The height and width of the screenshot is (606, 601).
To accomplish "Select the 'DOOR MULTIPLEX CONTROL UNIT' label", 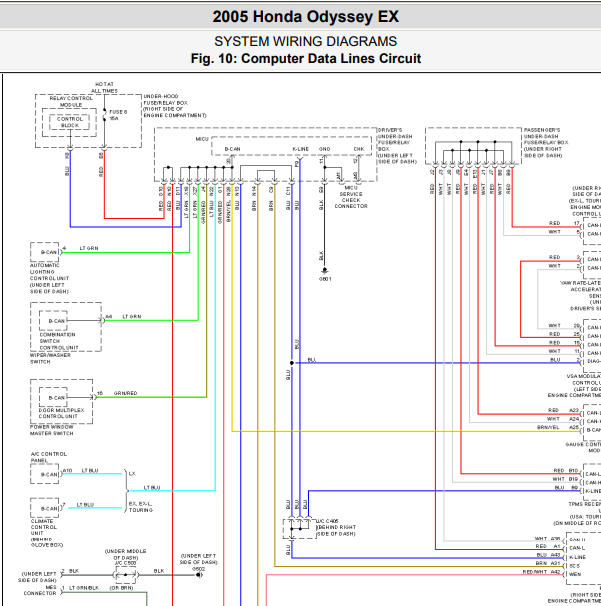I will tap(61, 413).
